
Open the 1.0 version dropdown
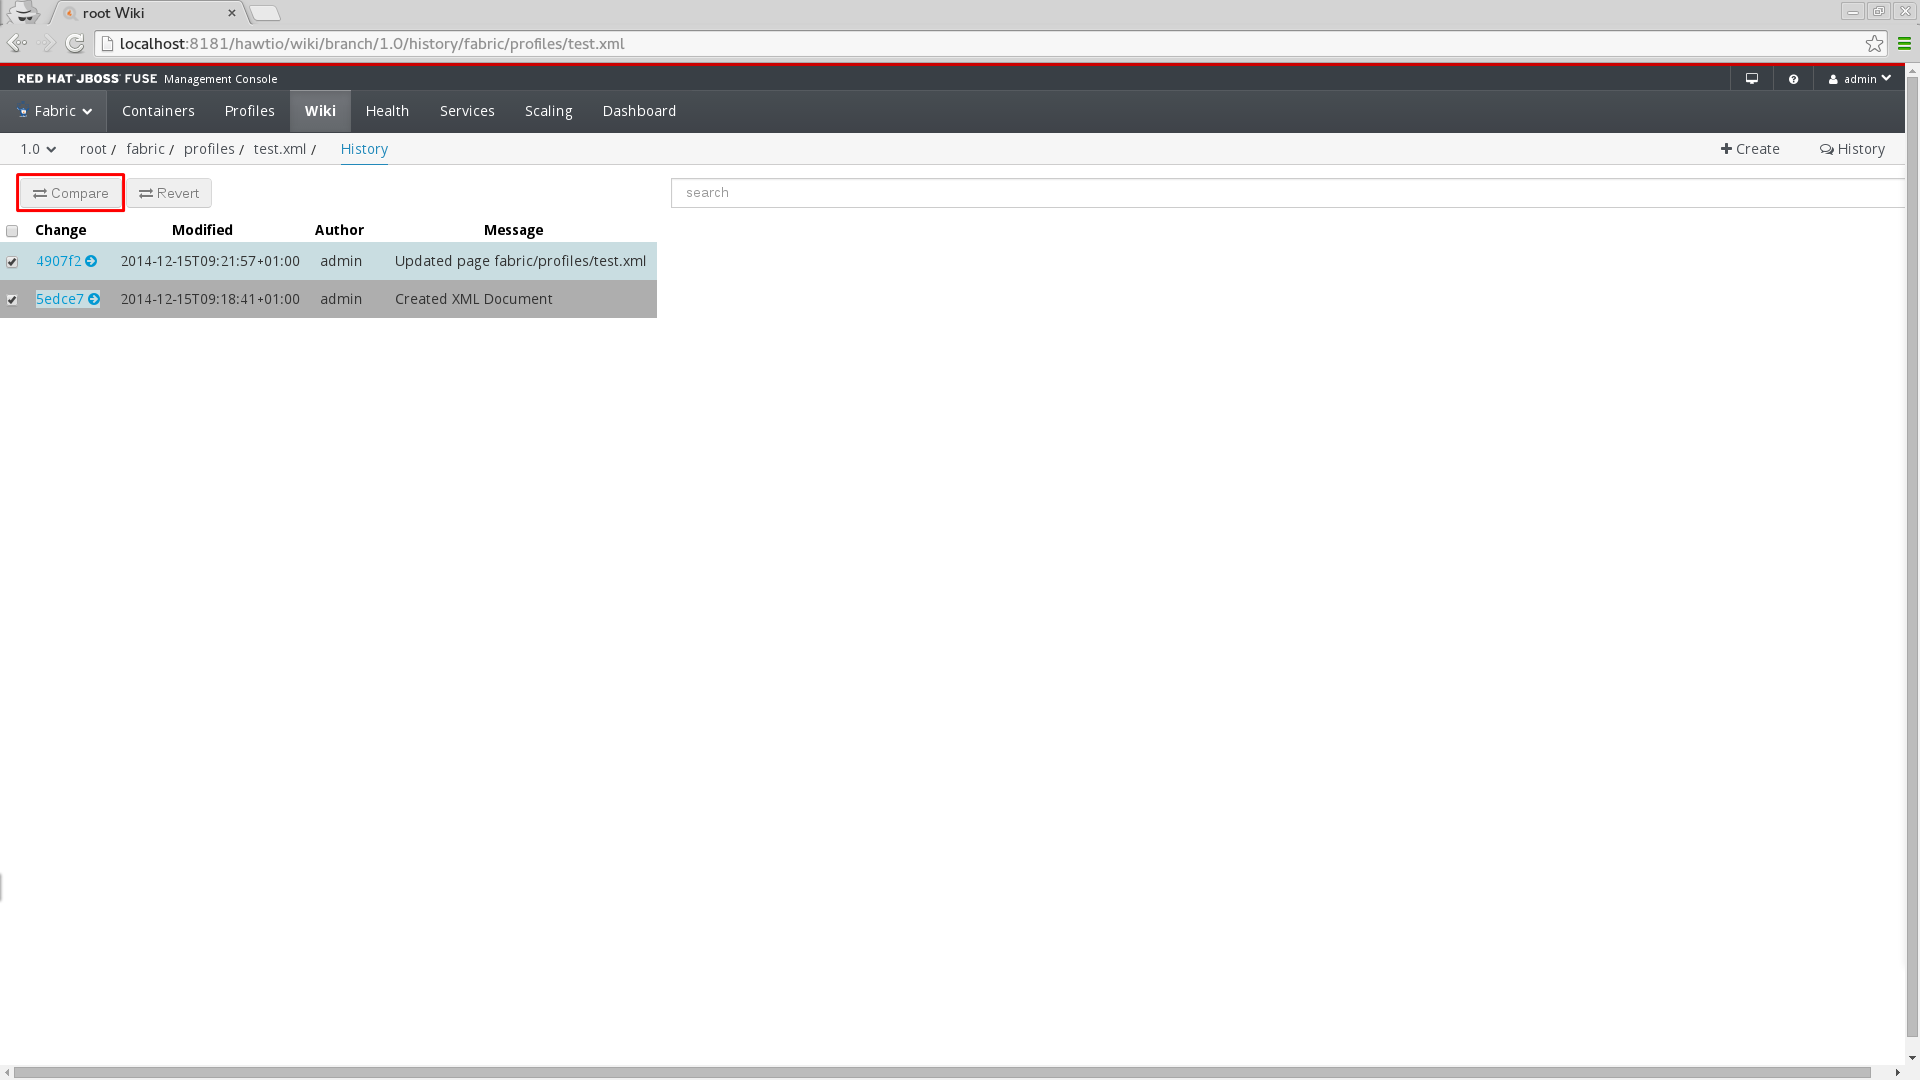pos(38,149)
